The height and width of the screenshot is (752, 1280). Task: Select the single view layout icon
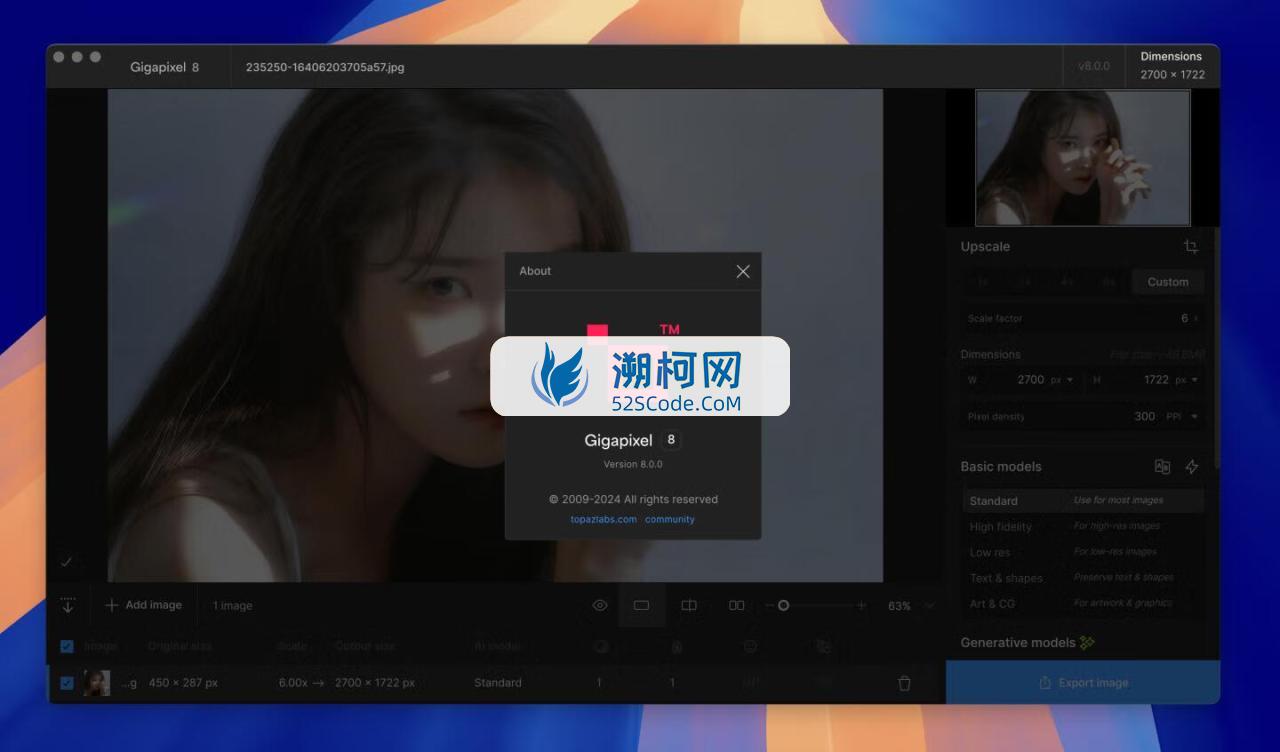[x=642, y=605]
